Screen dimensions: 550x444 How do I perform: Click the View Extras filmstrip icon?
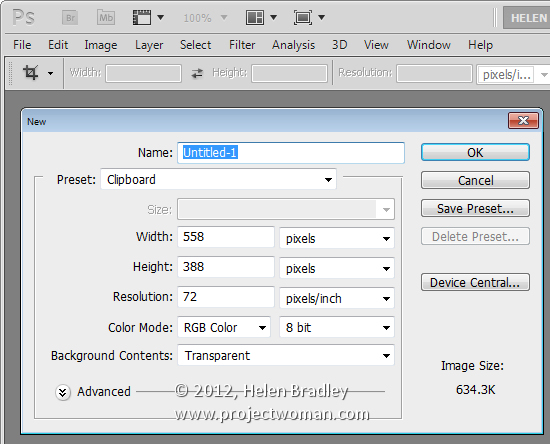click(x=142, y=18)
